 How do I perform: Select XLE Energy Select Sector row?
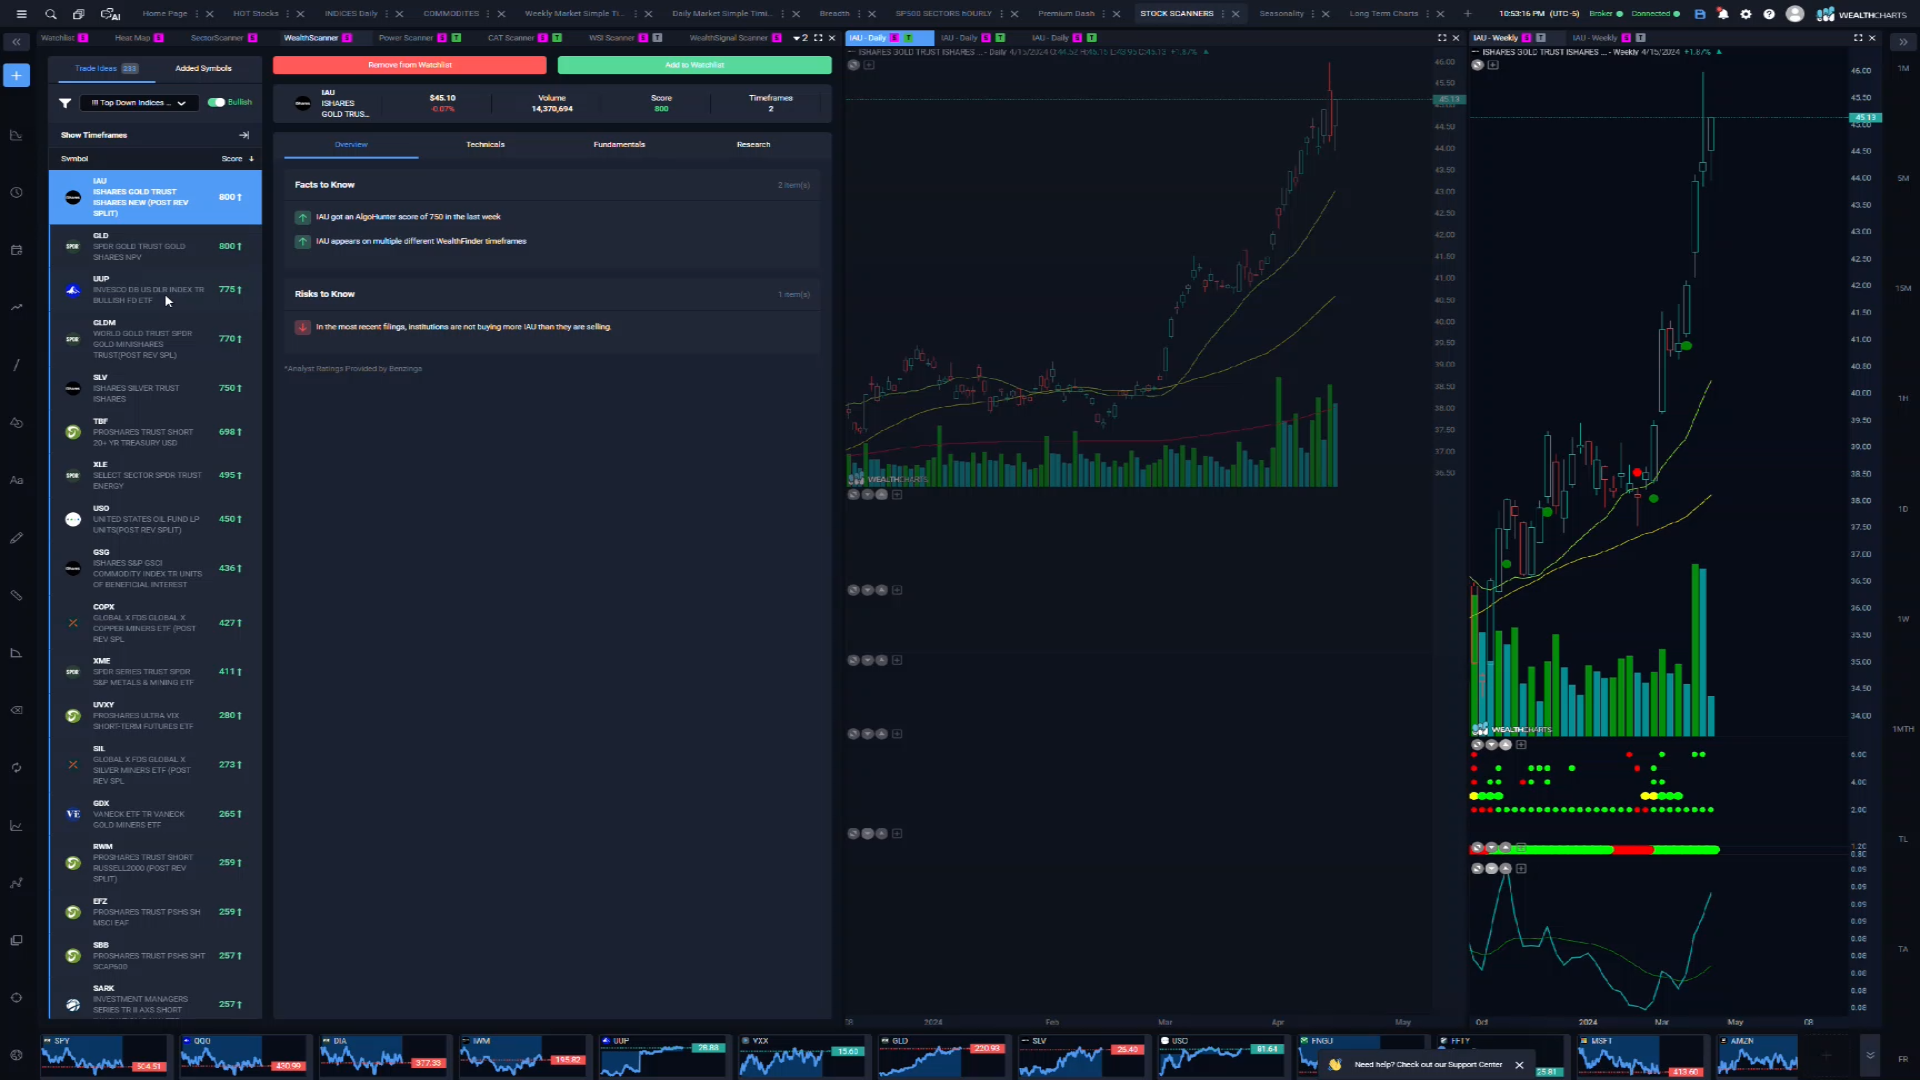pos(155,475)
